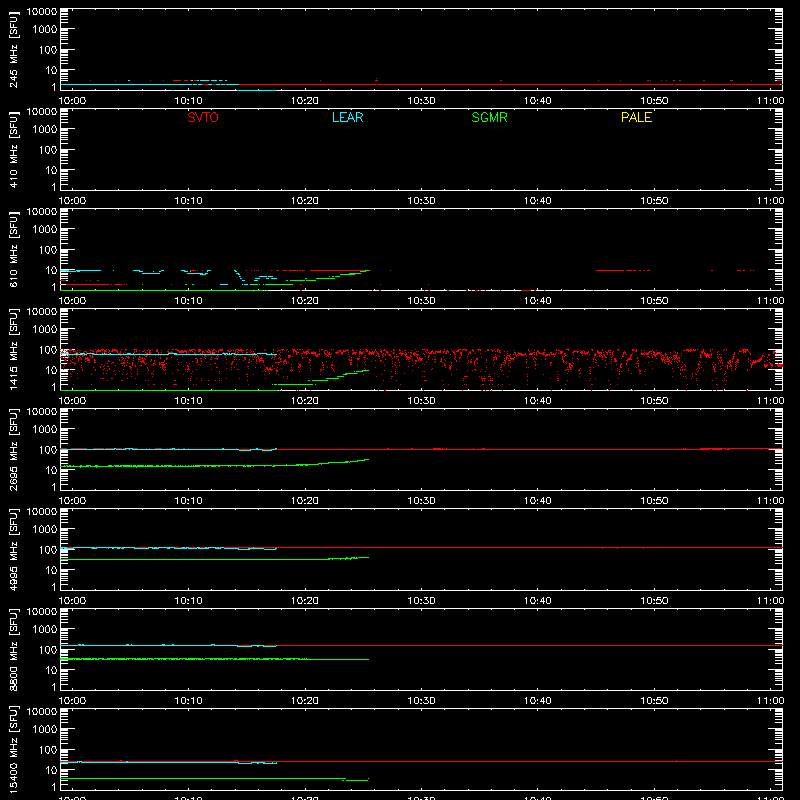Image resolution: width=800 pixels, height=800 pixels.
Task: Click the 10:20 time label of the 410 MHz panel
Action: tap(305, 201)
